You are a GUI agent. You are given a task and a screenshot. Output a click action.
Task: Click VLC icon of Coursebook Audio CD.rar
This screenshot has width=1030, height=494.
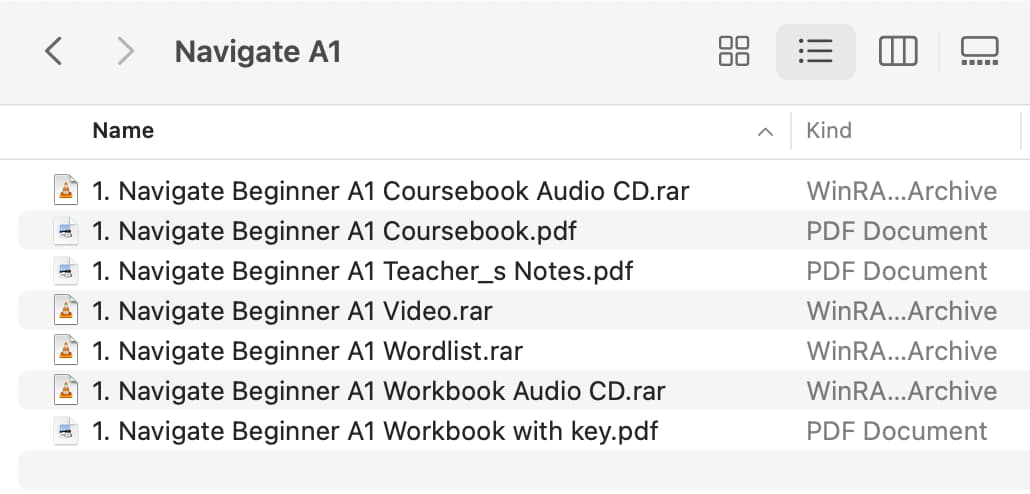click(x=66, y=191)
